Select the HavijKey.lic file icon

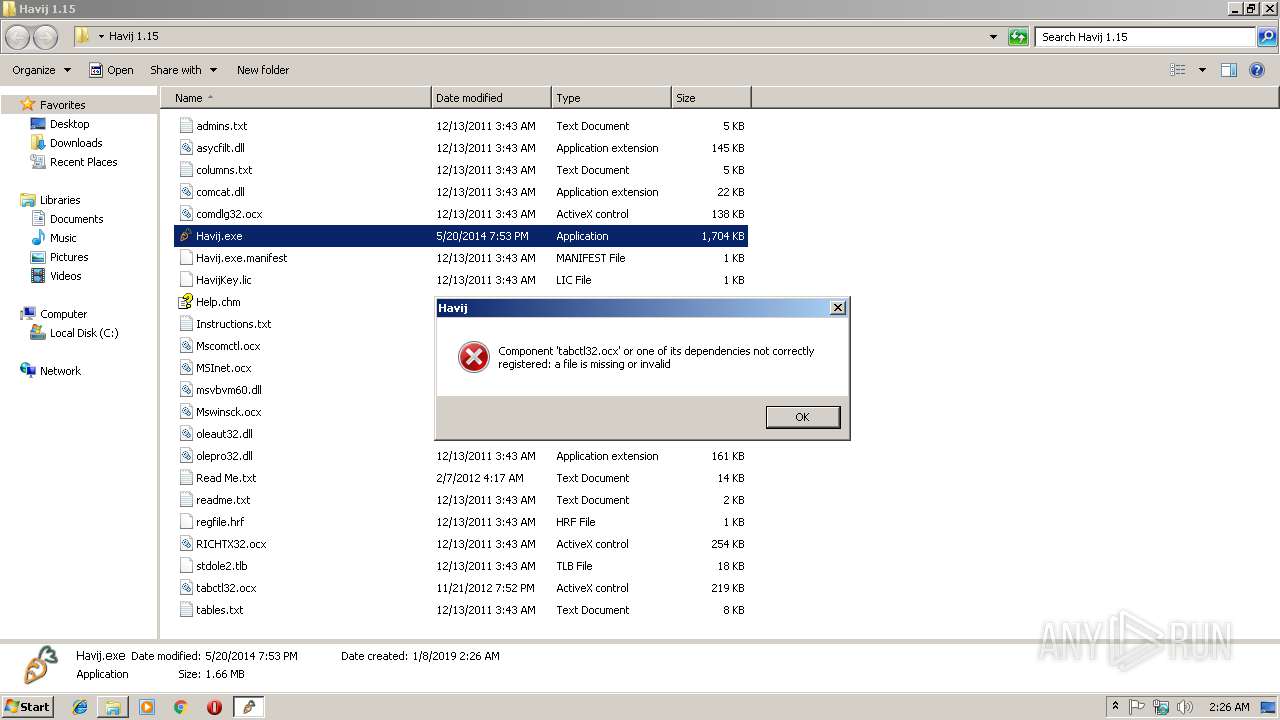185,280
